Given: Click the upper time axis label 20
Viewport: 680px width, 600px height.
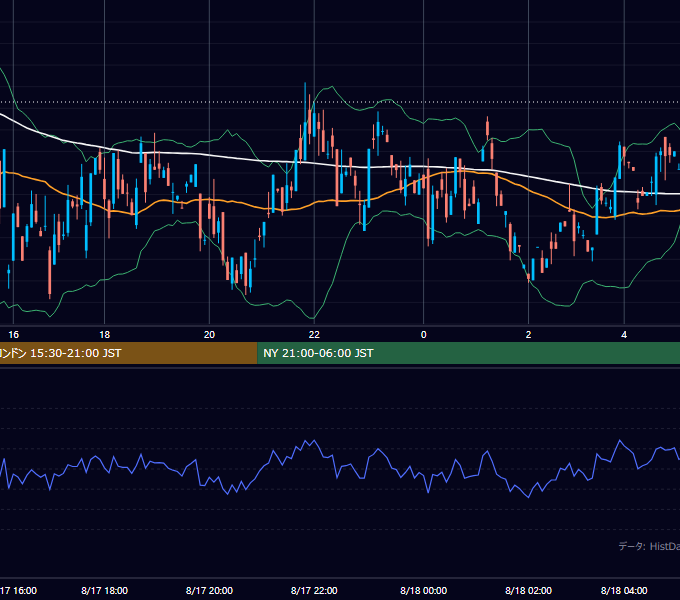Looking at the screenshot, I should [x=209, y=335].
